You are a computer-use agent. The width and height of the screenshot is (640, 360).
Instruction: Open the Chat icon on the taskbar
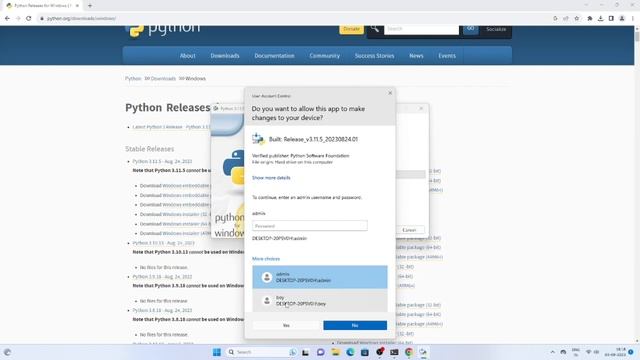click(320, 352)
